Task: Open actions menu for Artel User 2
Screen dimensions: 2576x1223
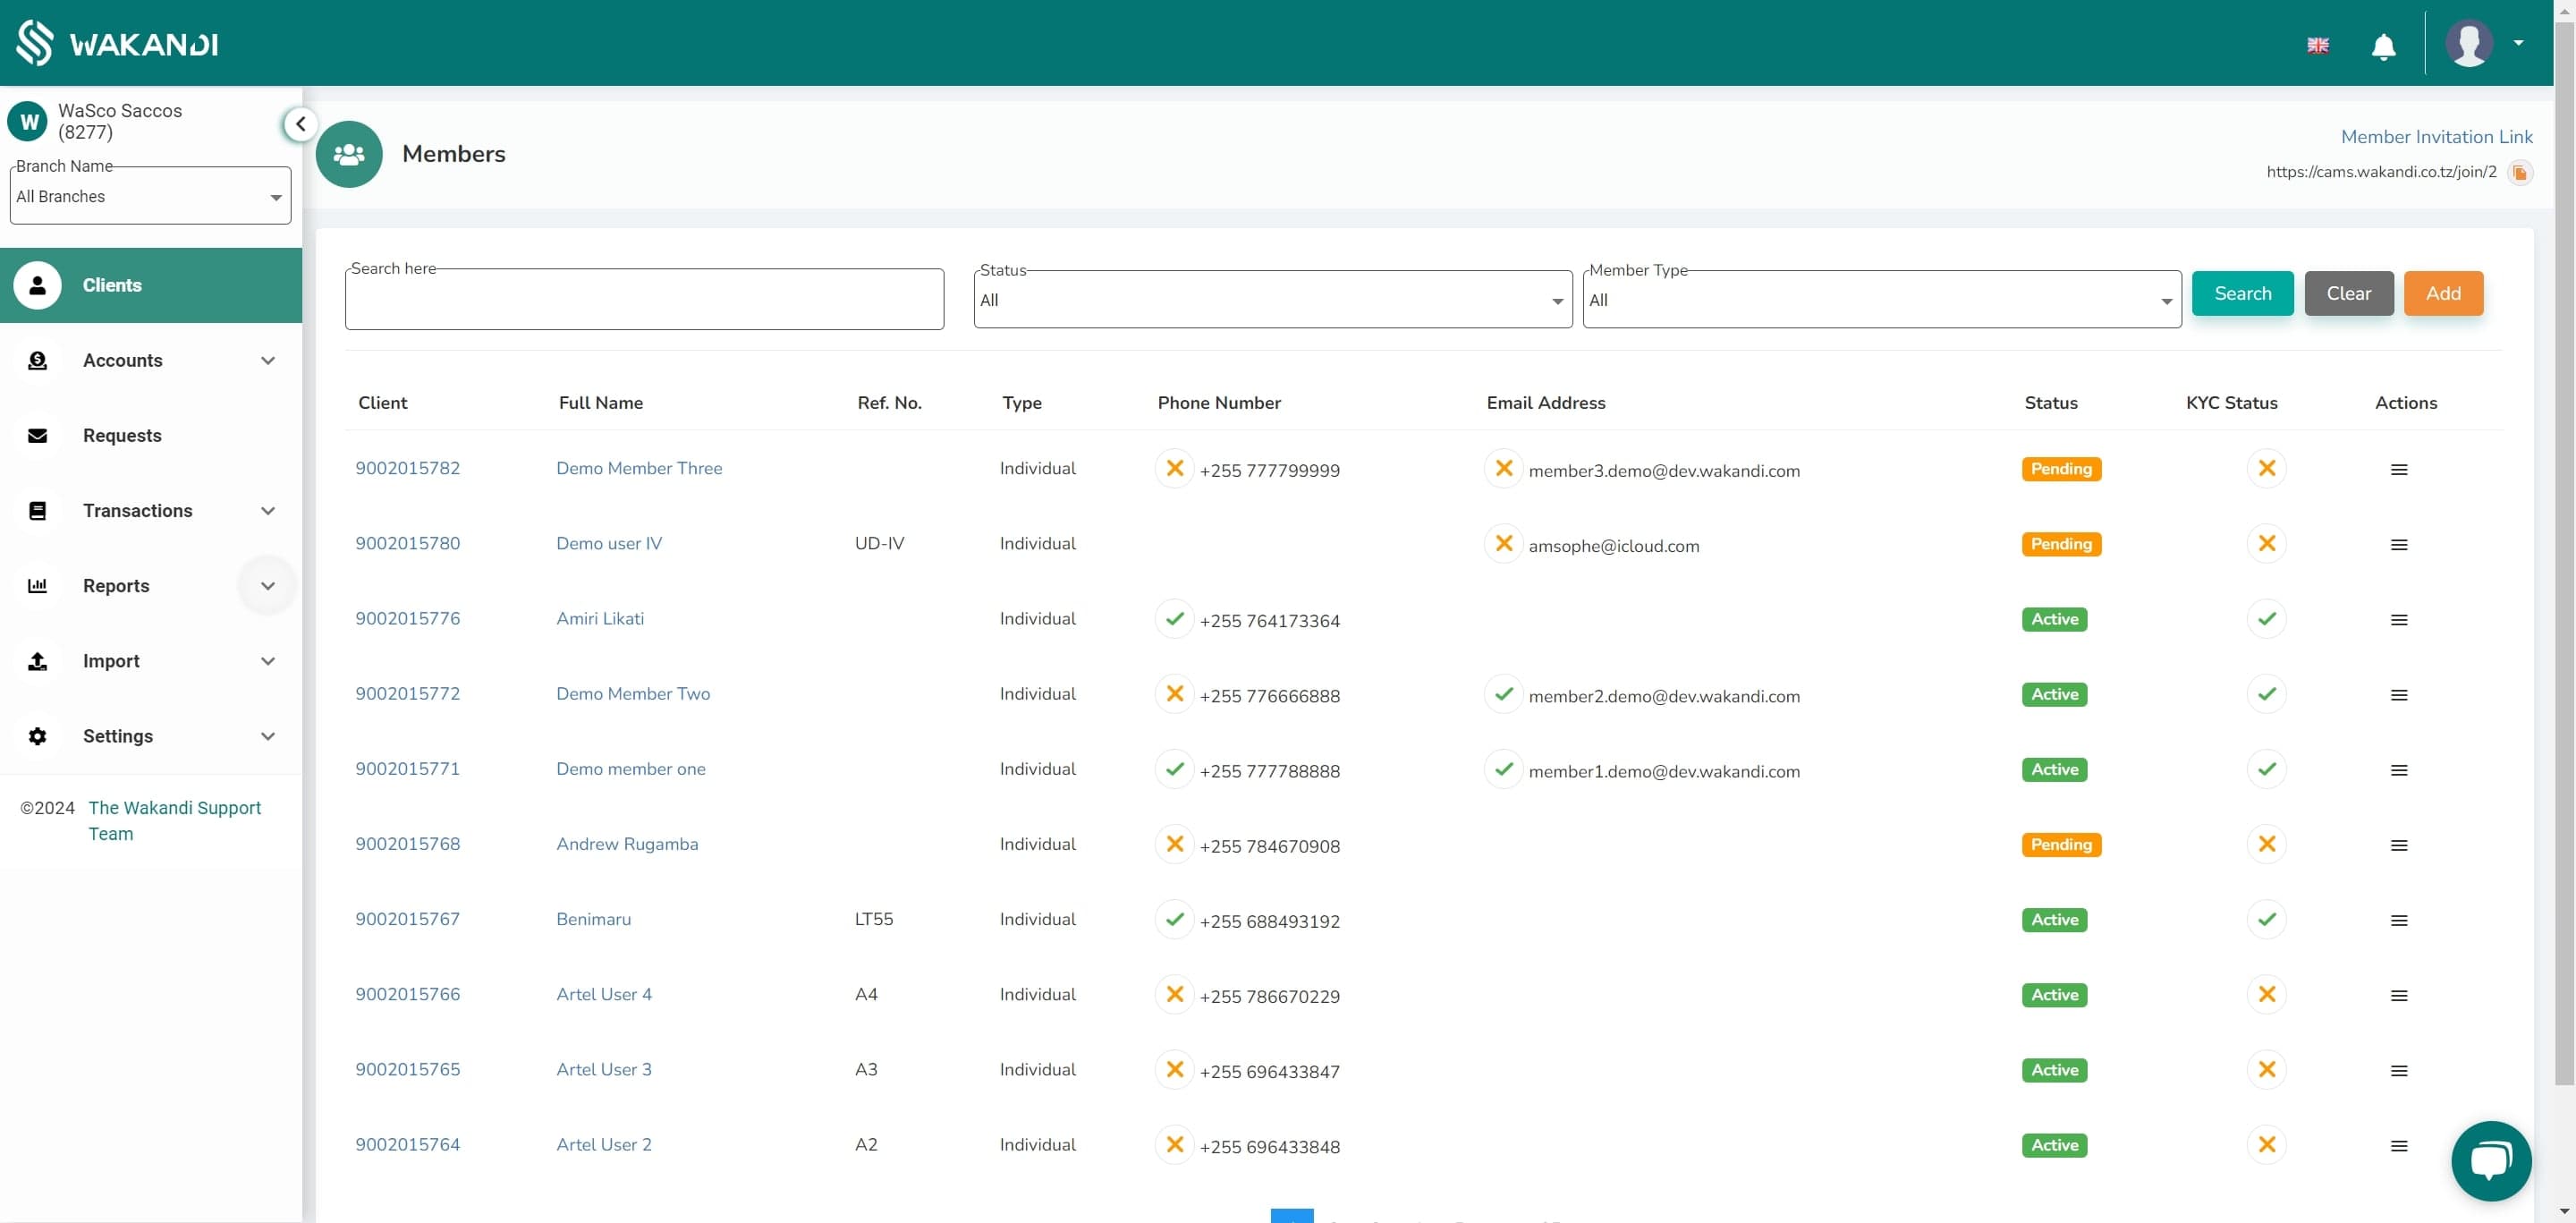Action: (x=2398, y=1145)
